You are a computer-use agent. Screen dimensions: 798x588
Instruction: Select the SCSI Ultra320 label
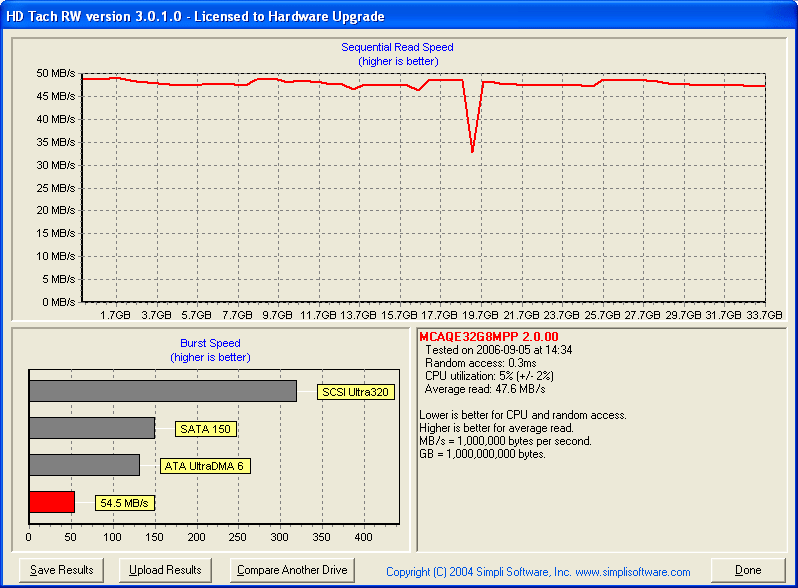click(353, 391)
